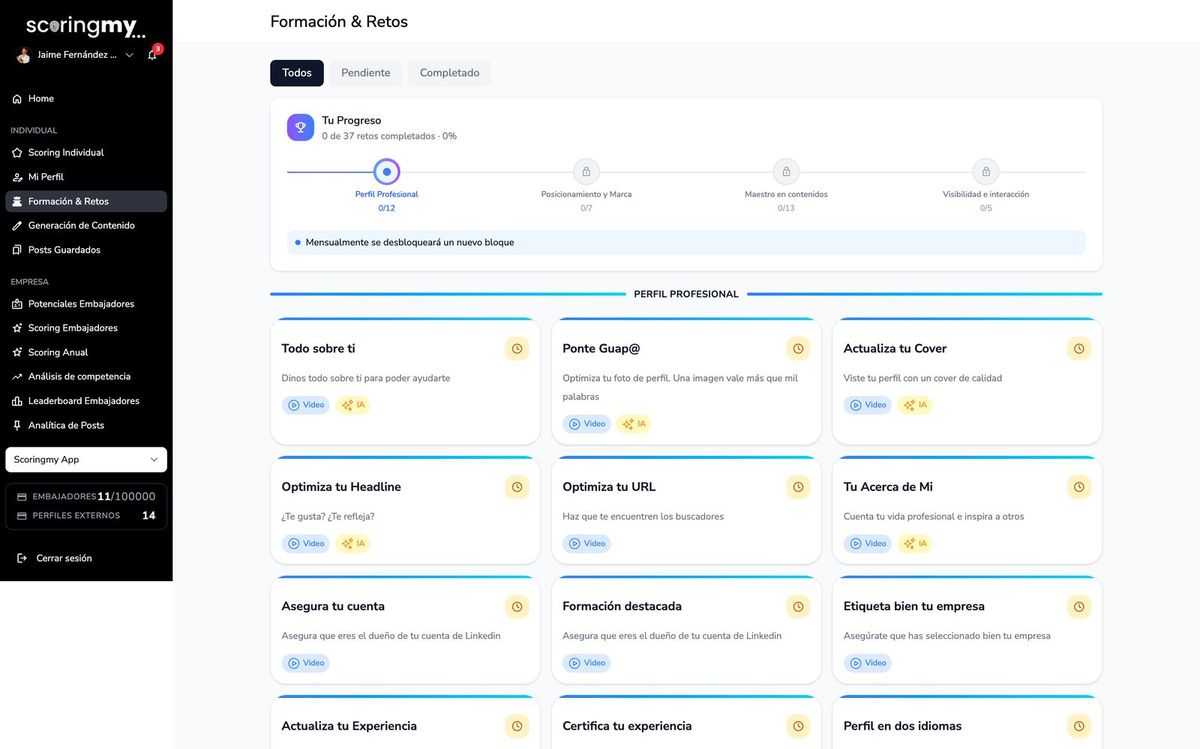The image size is (1200, 749).
Task: Click Video badge on Asegura tu cuenta
Action: pyautogui.click(x=306, y=663)
